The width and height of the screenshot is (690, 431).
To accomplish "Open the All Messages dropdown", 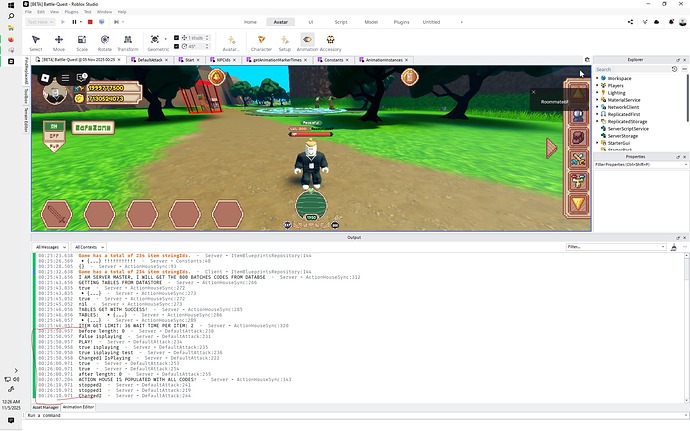I will (51, 247).
